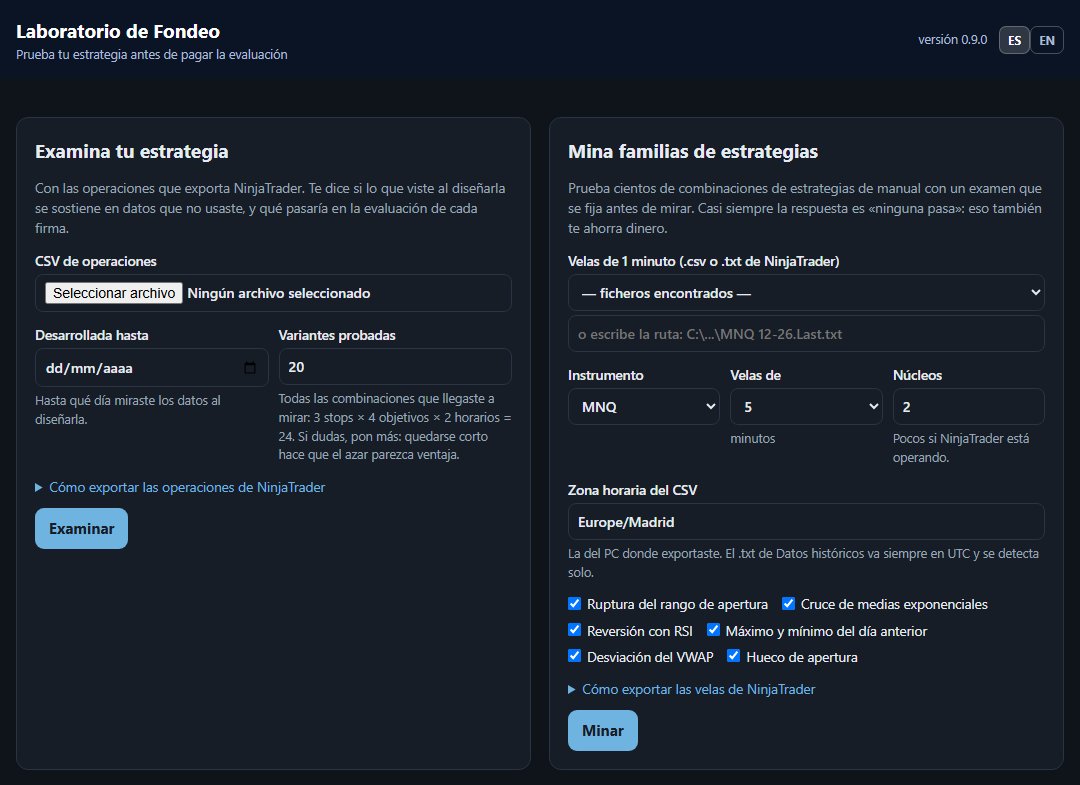The width and height of the screenshot is (1080, 785).
Task: Open the Velas de minutes dropdown
Action: point(806,406)
